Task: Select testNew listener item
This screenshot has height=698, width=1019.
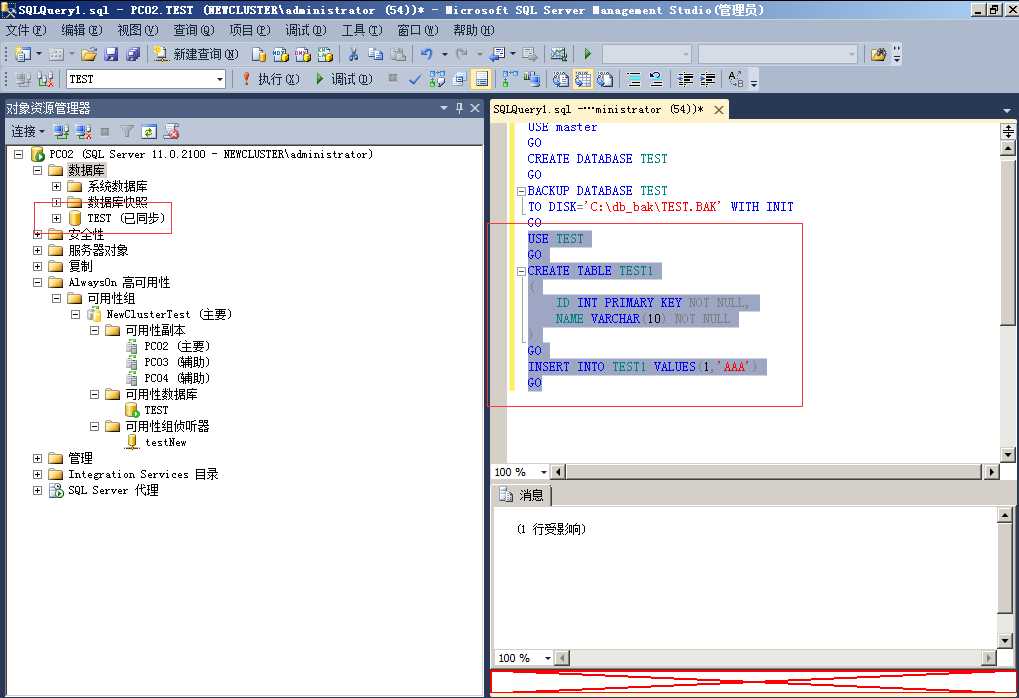Action: (x=166, y=443)
